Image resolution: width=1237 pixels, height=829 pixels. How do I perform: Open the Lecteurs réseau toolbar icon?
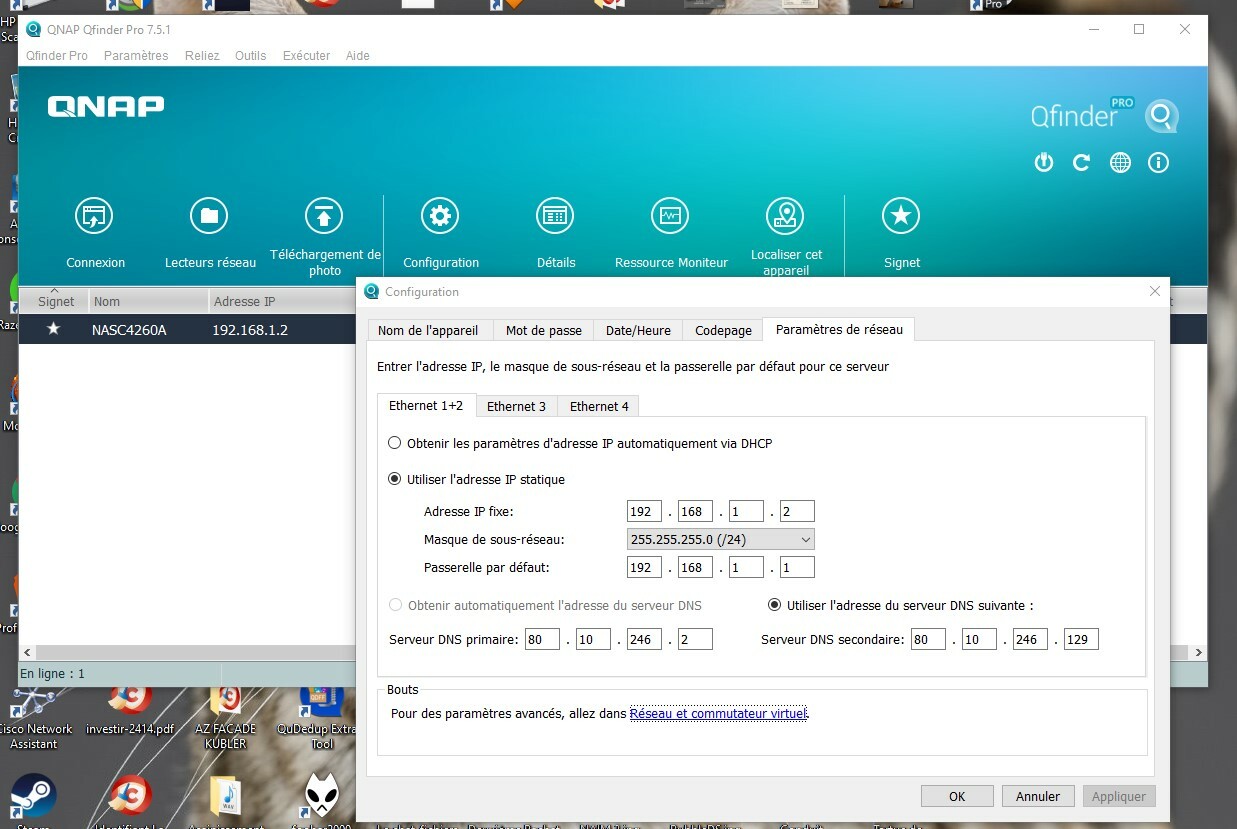[x=209, y=216]
